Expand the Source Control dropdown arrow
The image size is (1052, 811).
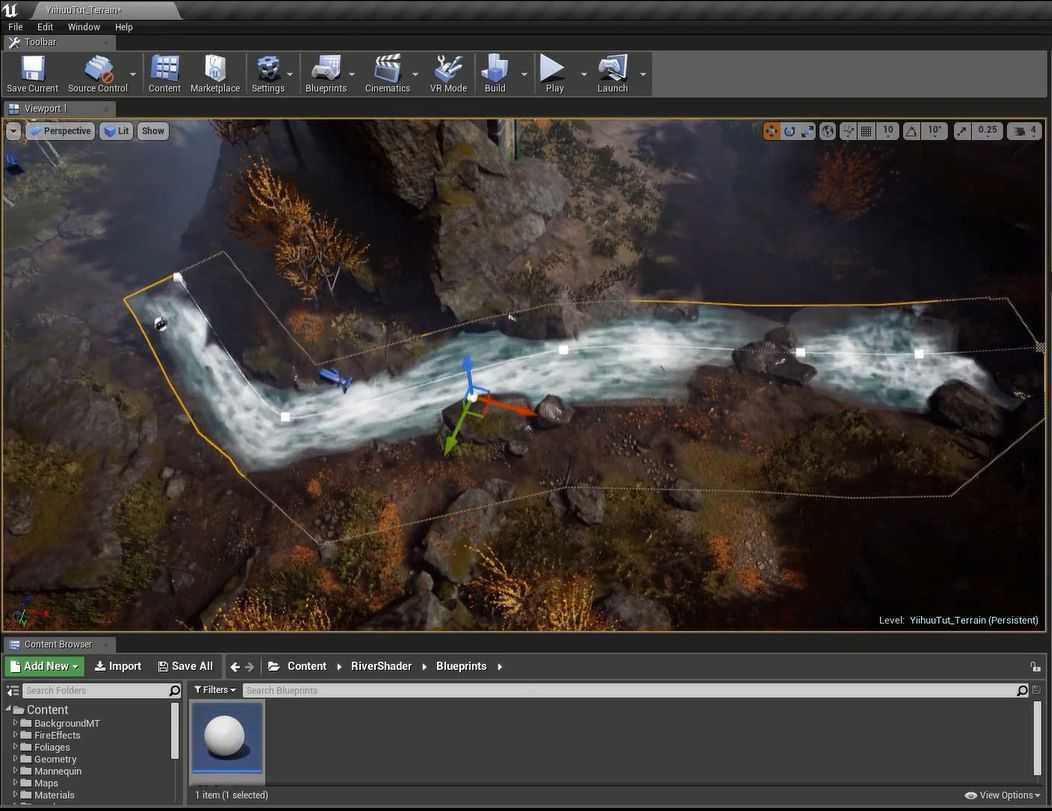[x=133, y=74]
